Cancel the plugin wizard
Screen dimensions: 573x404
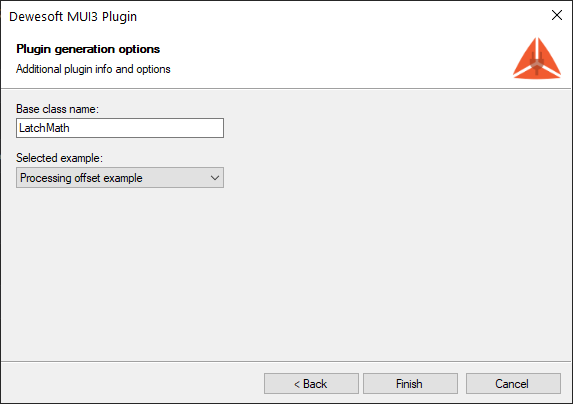tap(513, 384)
